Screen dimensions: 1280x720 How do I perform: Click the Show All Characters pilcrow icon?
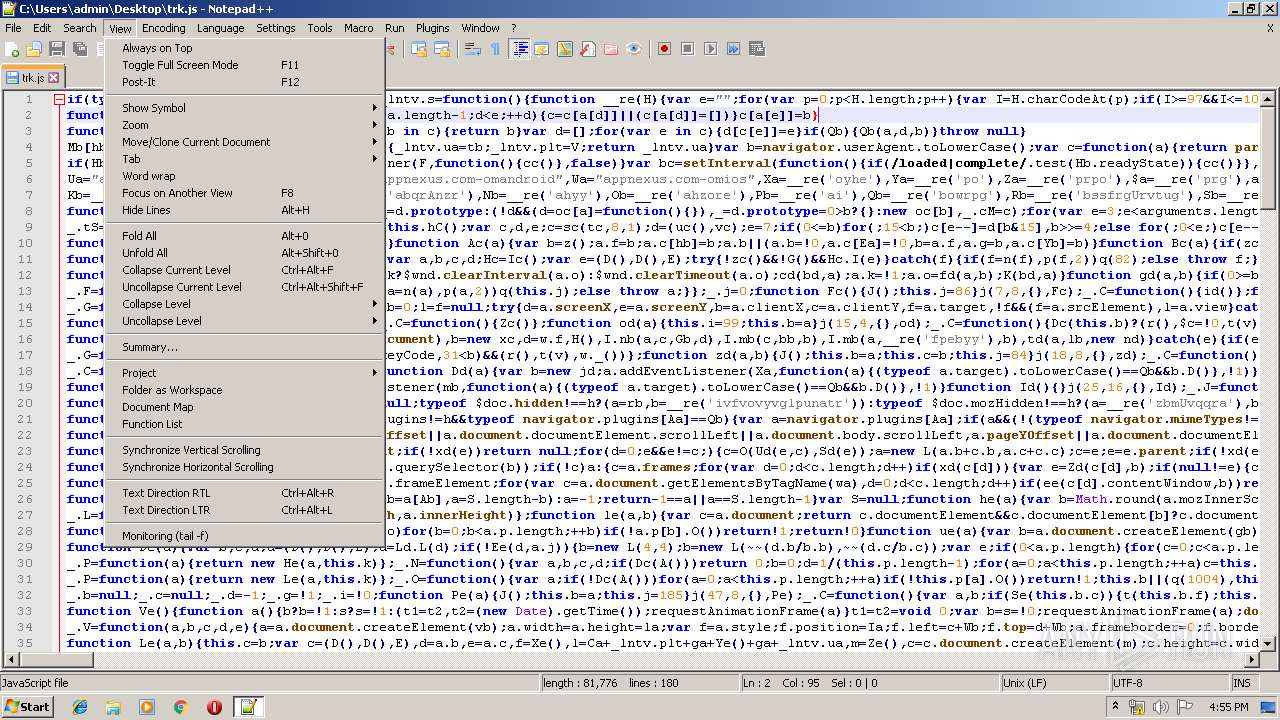point(495,49)
